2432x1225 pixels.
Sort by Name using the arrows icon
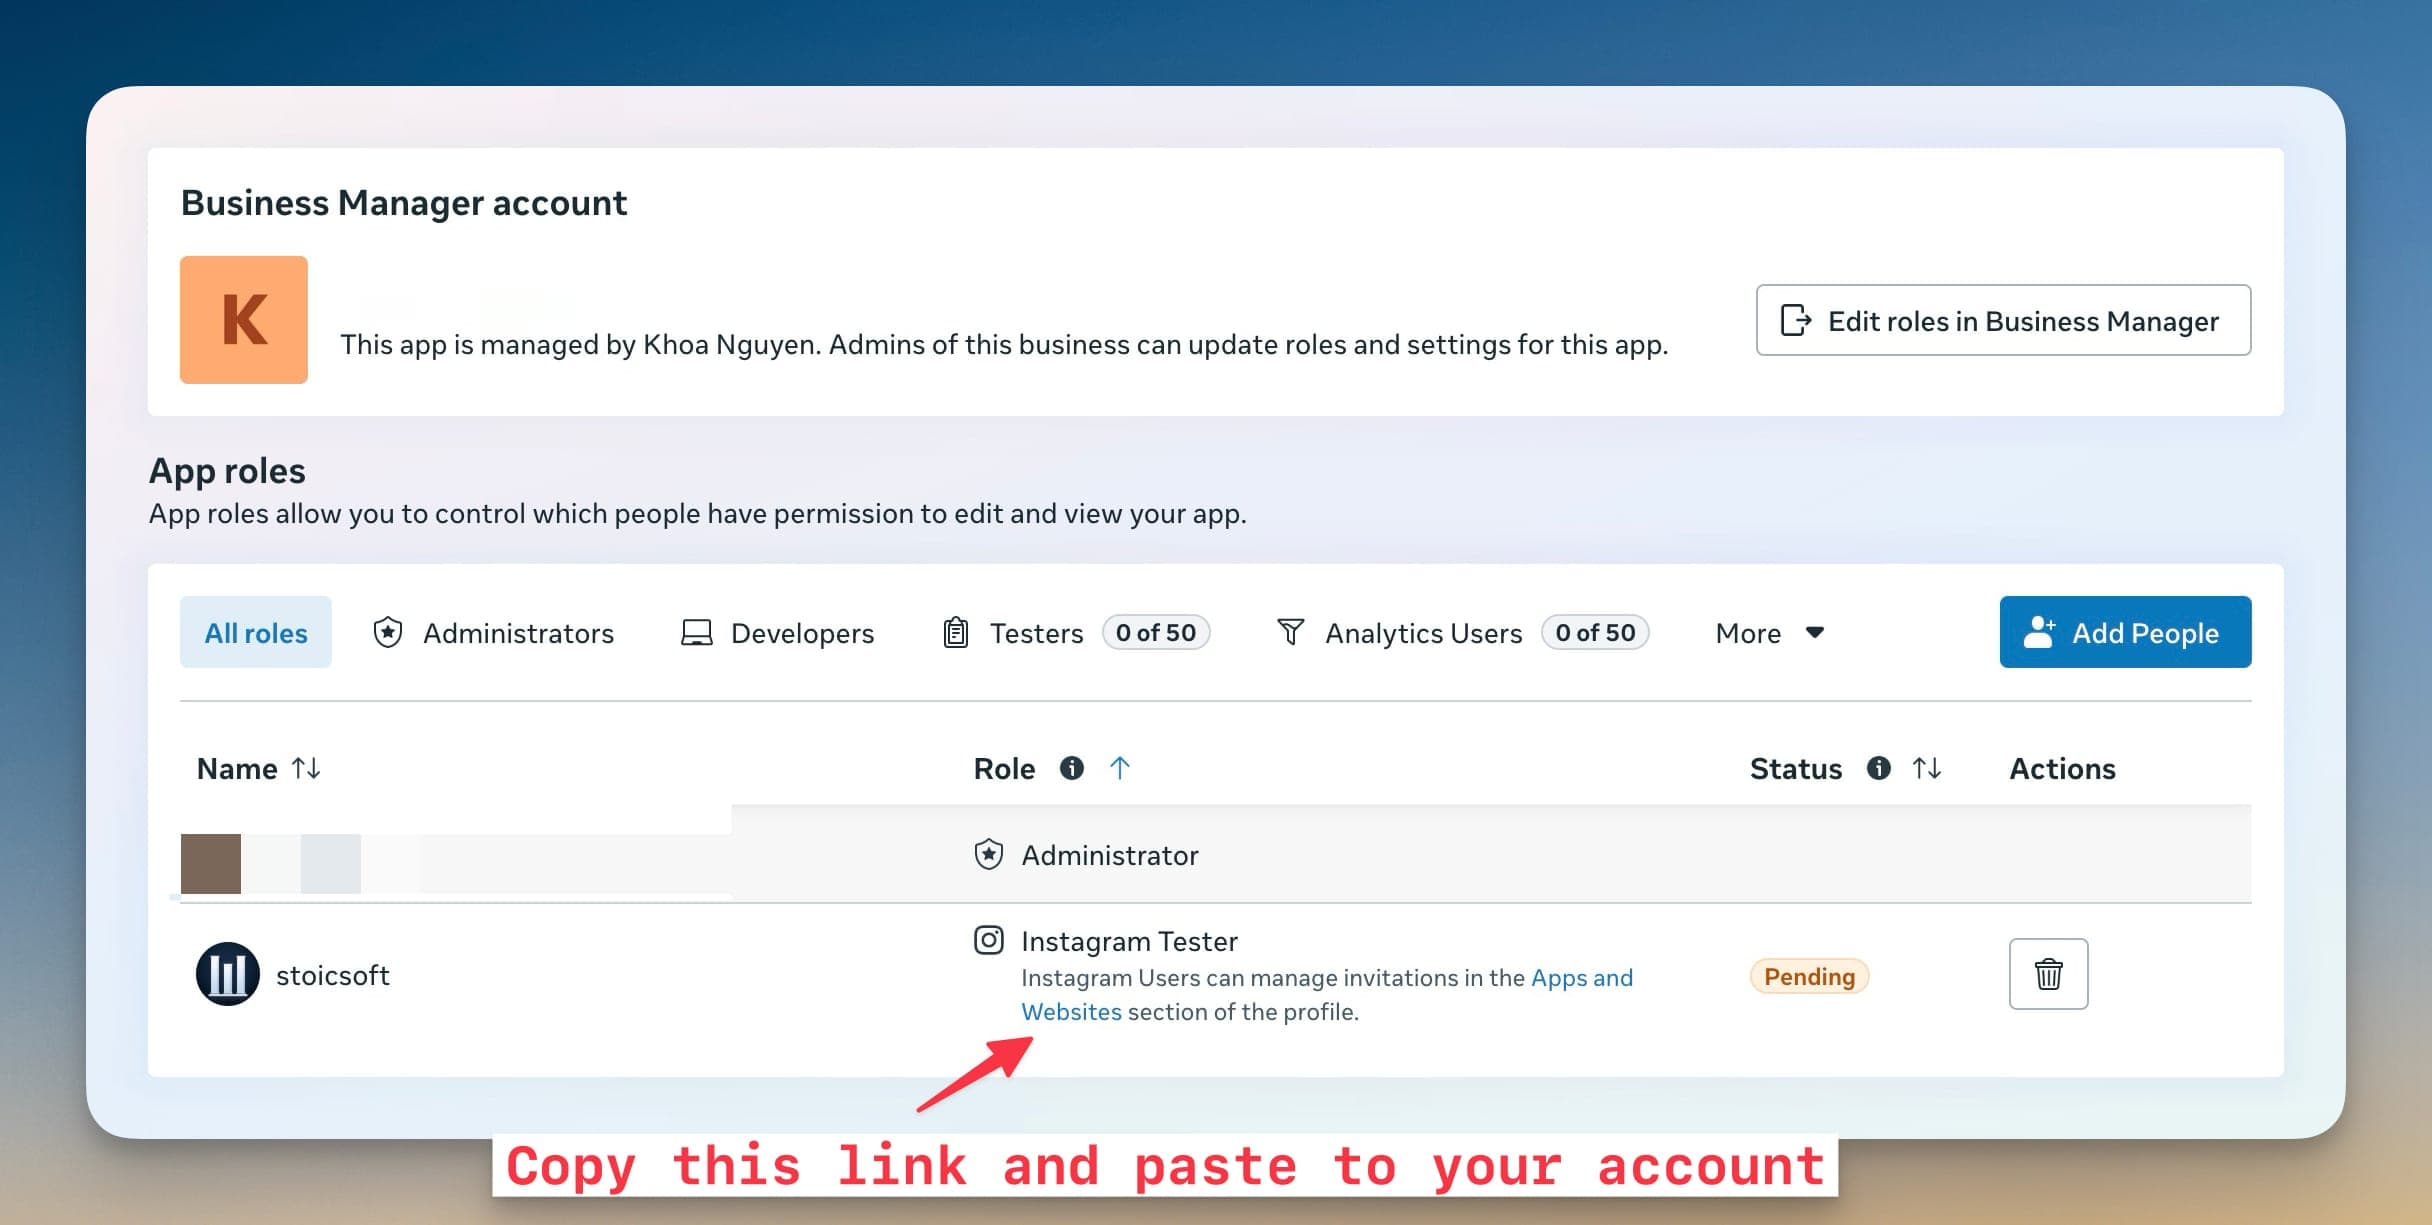pyautogui.click(x=306, y=768)
